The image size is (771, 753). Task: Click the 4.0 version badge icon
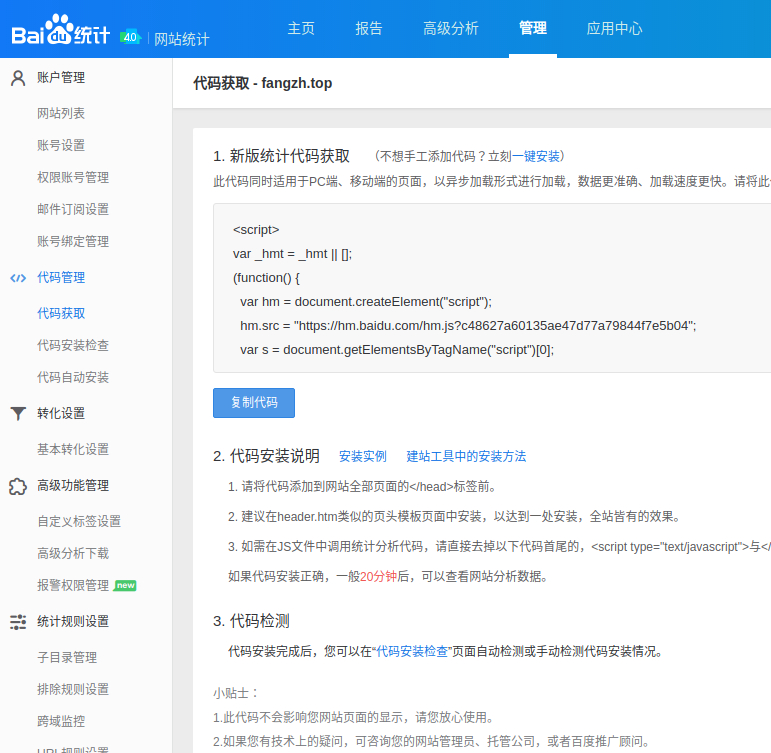point(130,37)
